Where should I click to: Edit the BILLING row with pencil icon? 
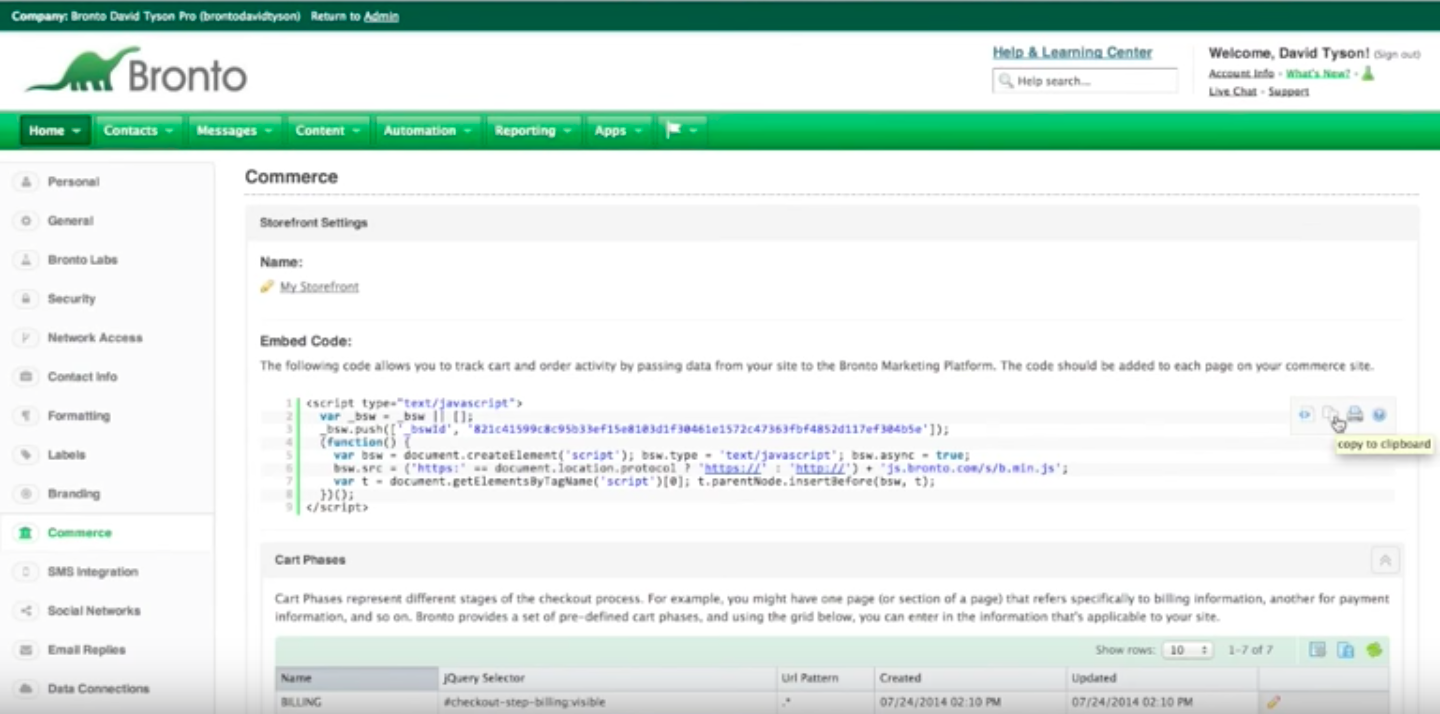(x=1273, y=702)
